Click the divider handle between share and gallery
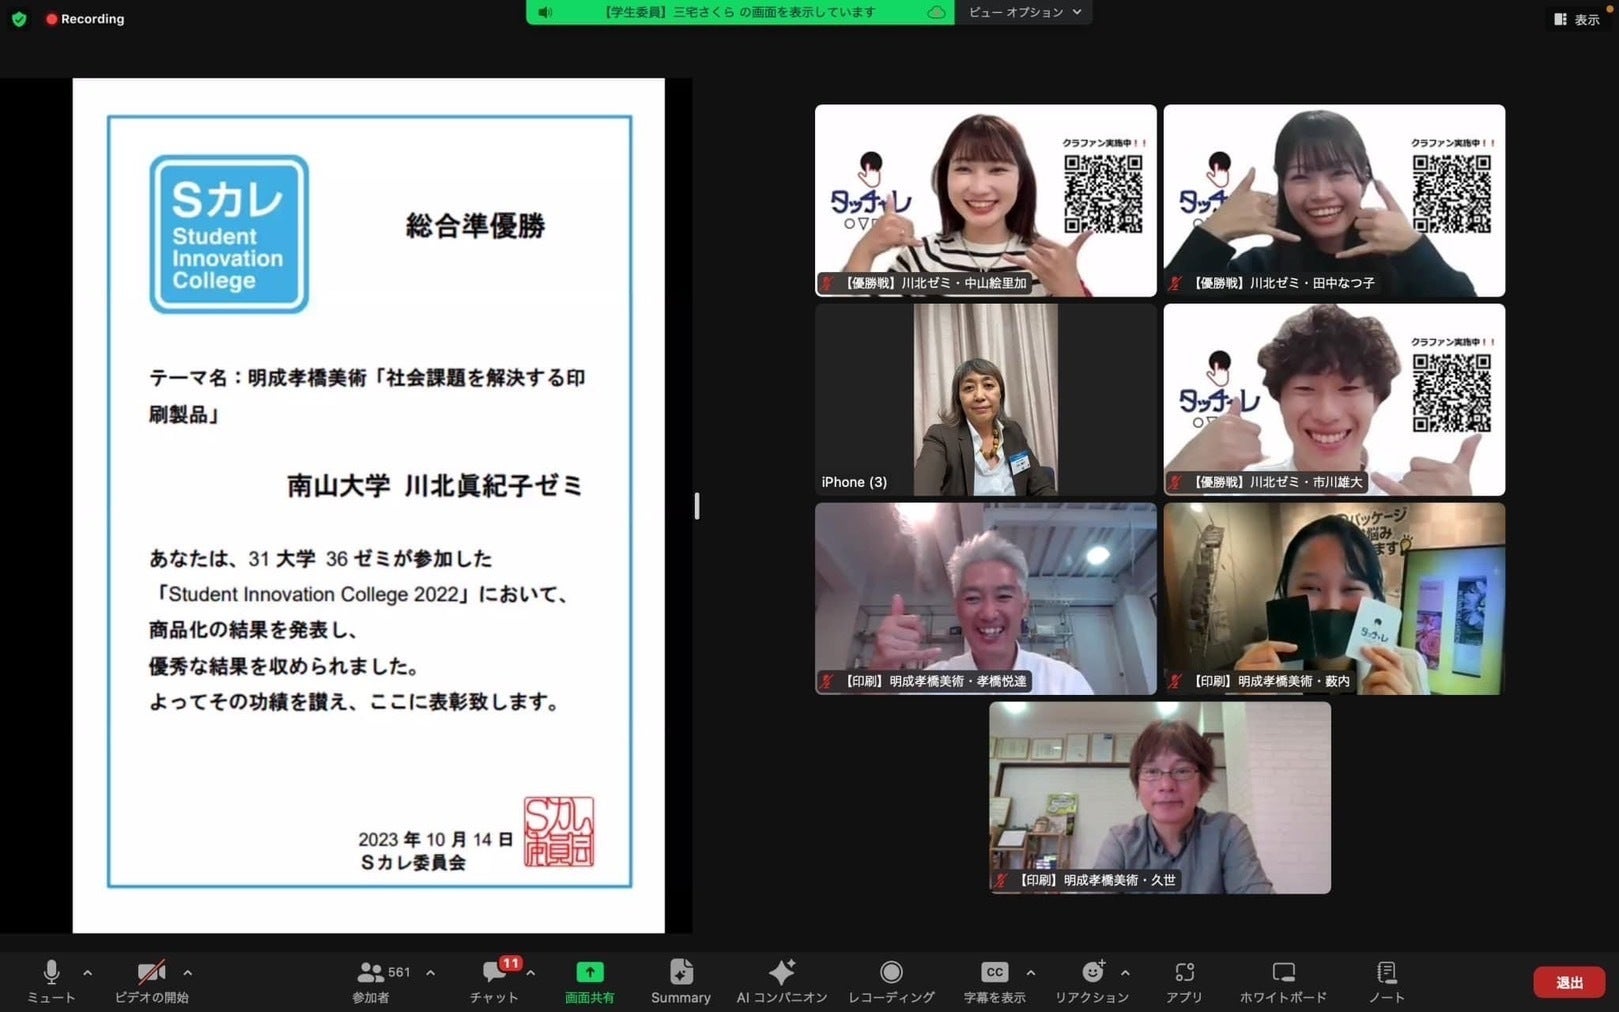The width and height of the screenshot is (1619, 1012). pos(697,506)
